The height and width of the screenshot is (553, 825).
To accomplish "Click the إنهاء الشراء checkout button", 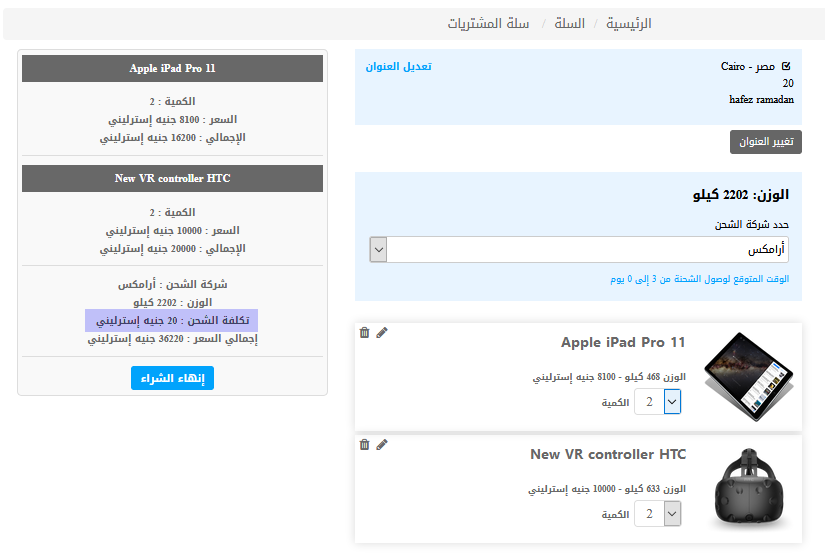I will [172, 378].
